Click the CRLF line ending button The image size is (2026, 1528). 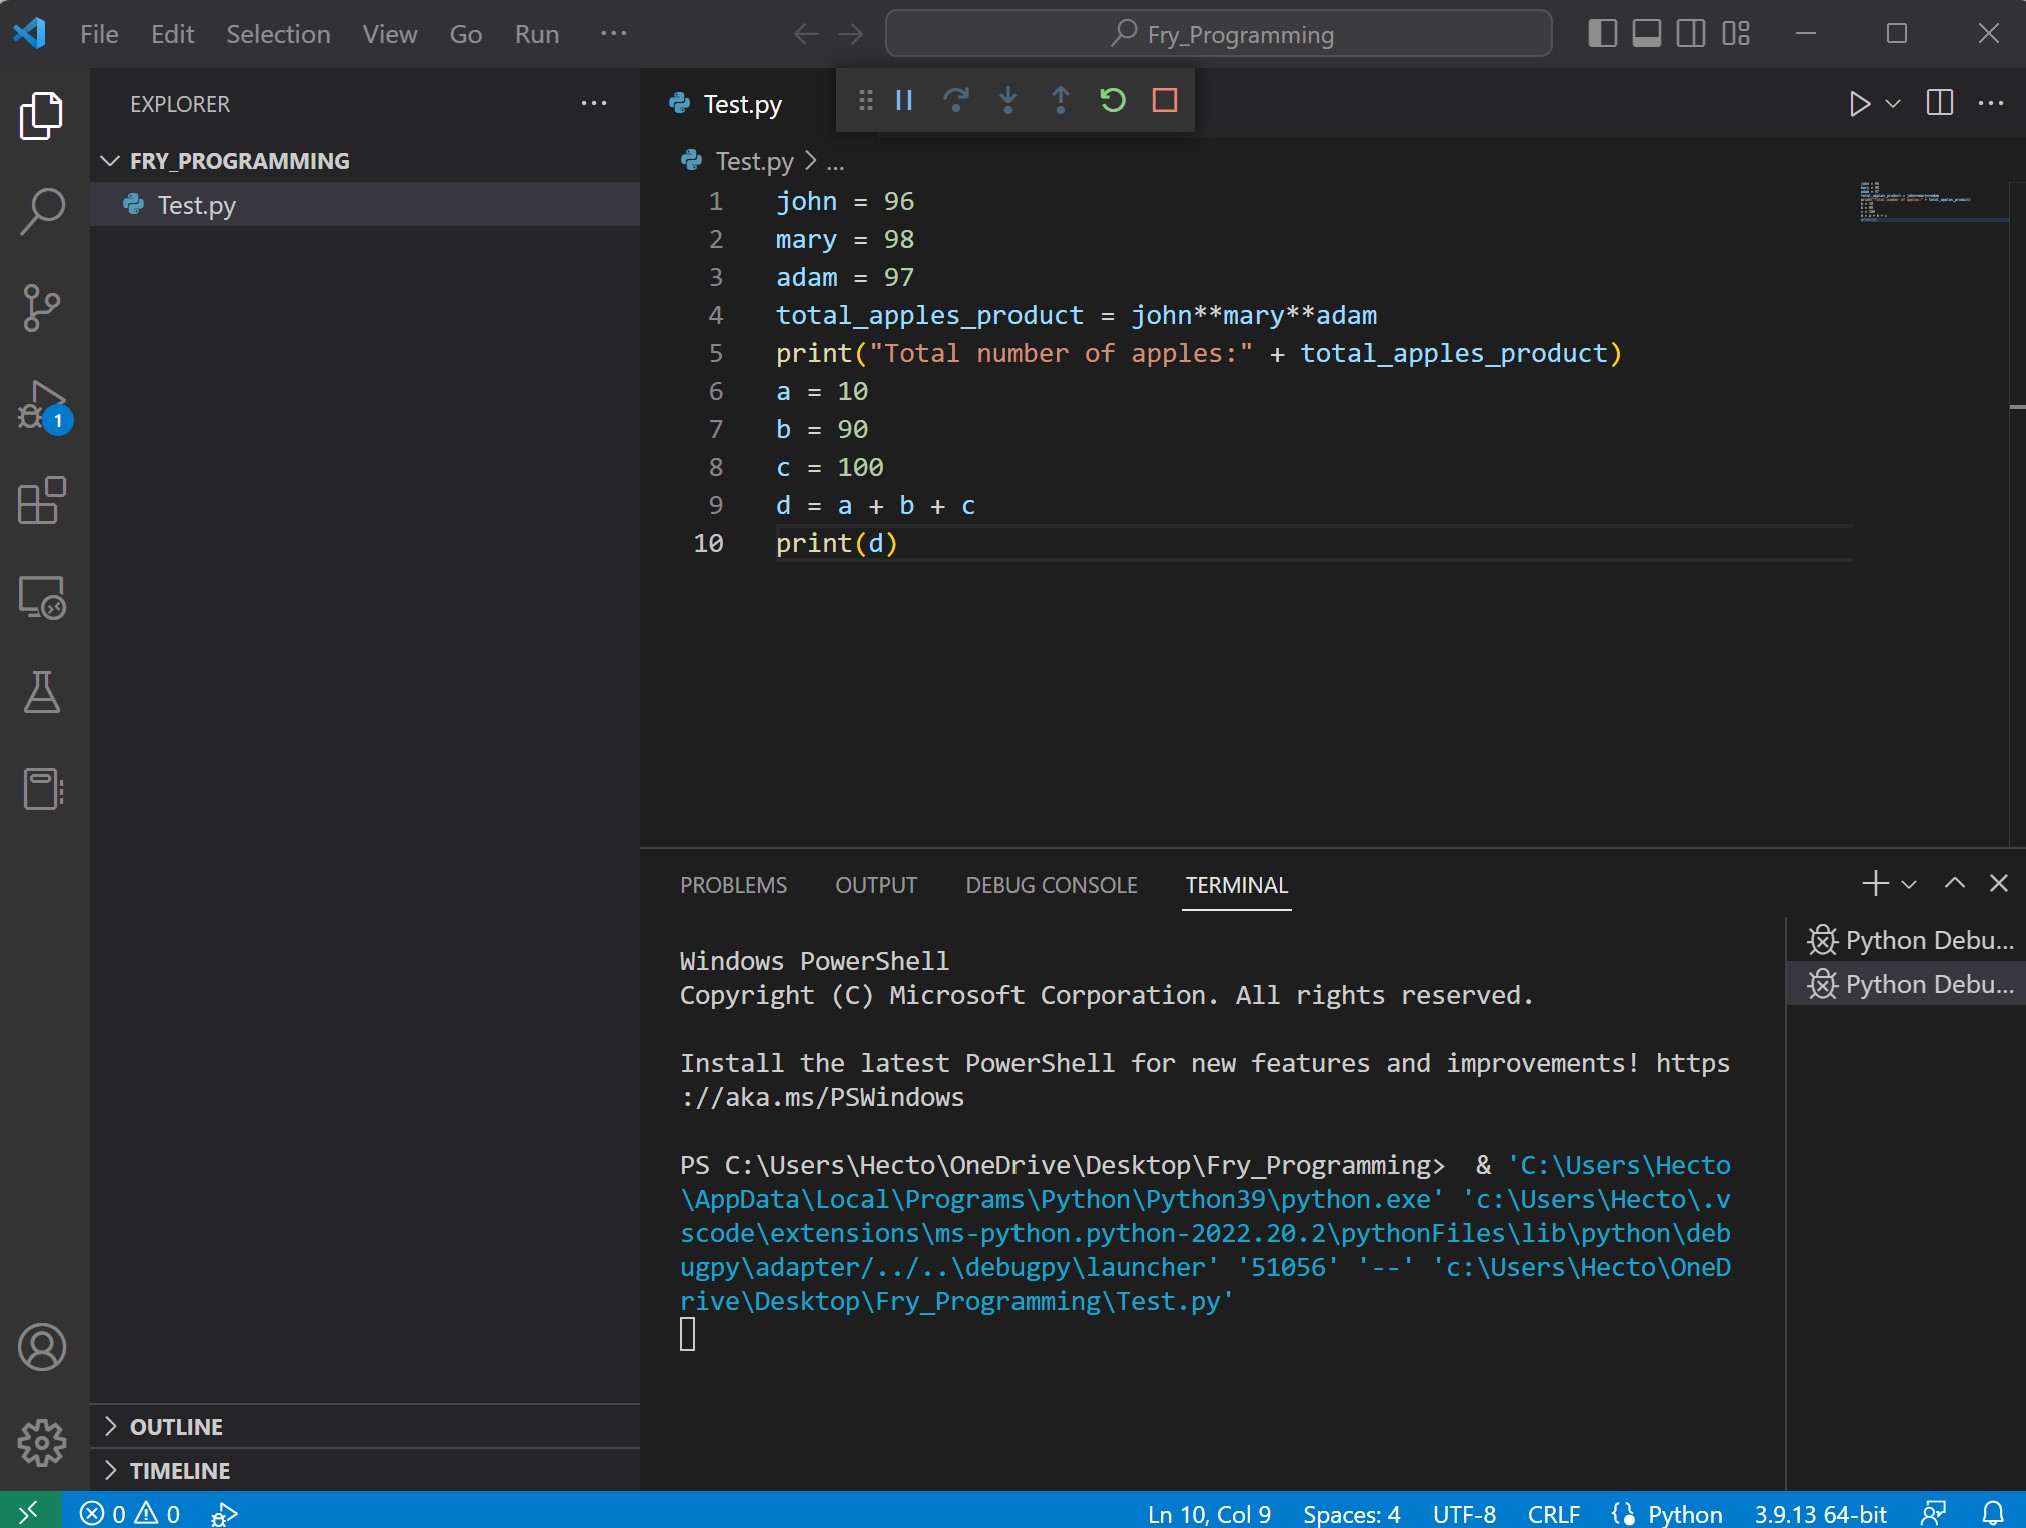pos(1553,1513)
